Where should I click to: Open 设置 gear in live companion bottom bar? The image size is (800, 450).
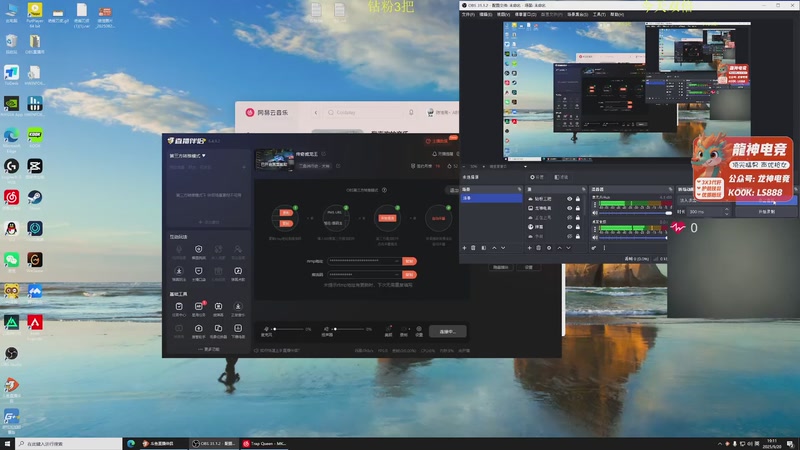point(419,331)
